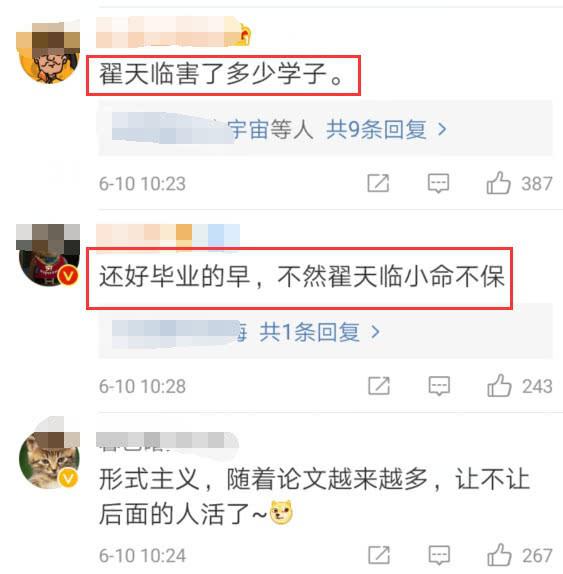Open the second commenter's verified avatar
The image size is (563, 574).
coord(48,255)
